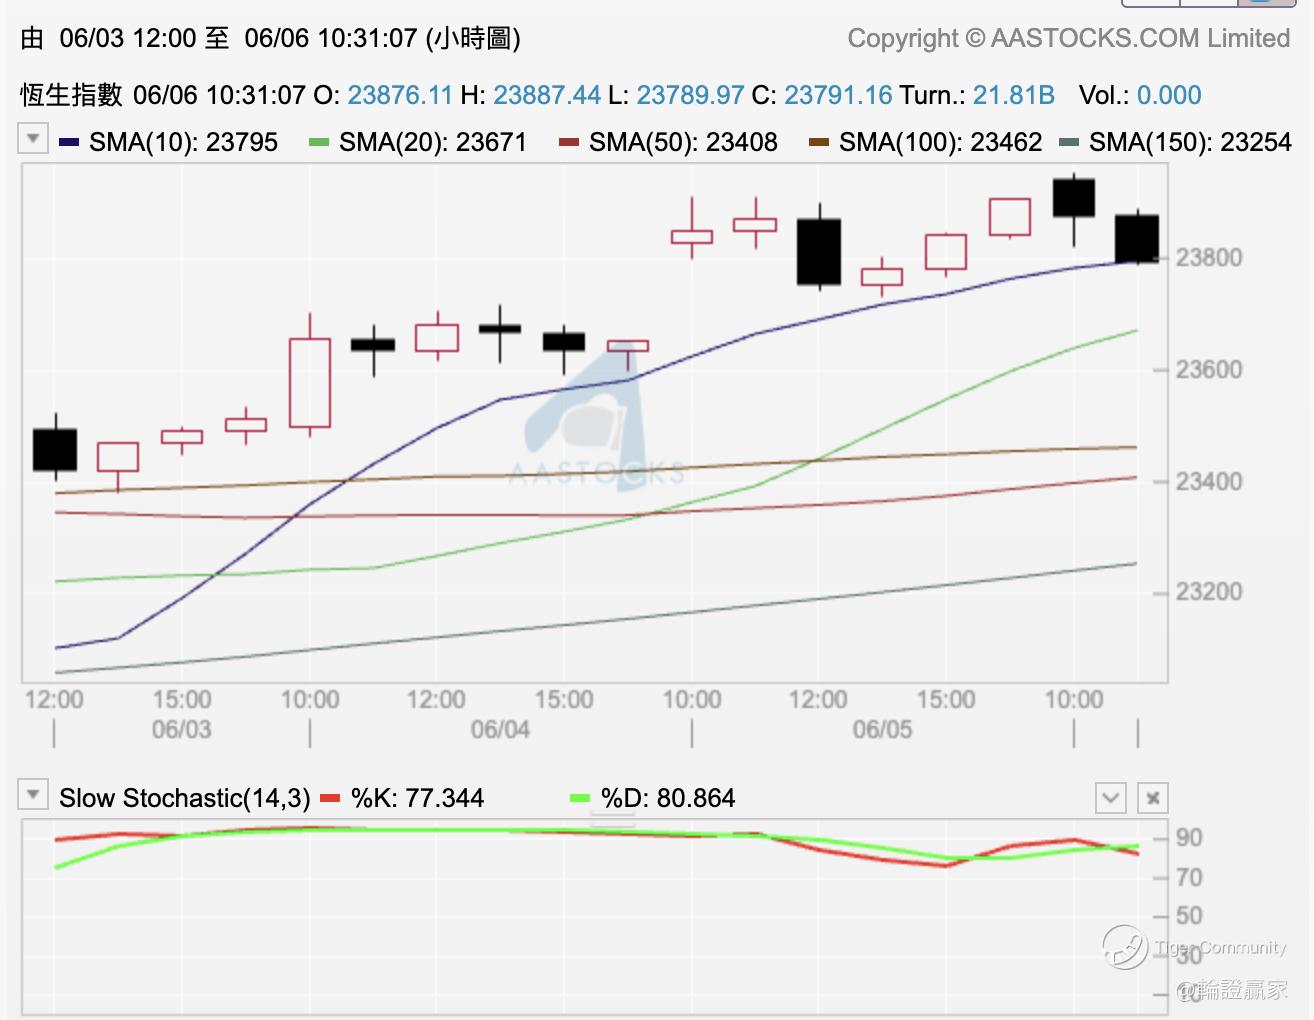Click the high price 23887.44
The image size is (1314, 1020).
(547, 95)
